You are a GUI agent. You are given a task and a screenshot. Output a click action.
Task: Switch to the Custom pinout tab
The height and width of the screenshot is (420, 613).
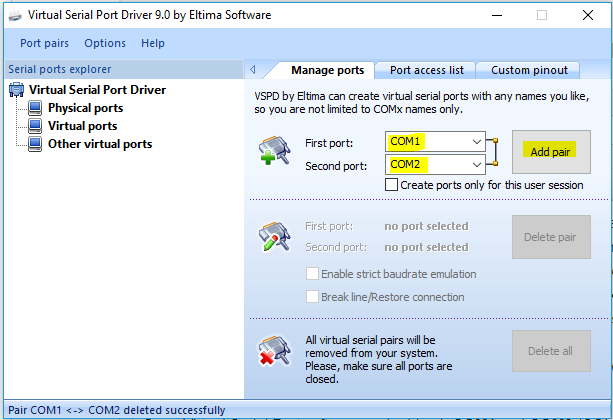point(529,70)
